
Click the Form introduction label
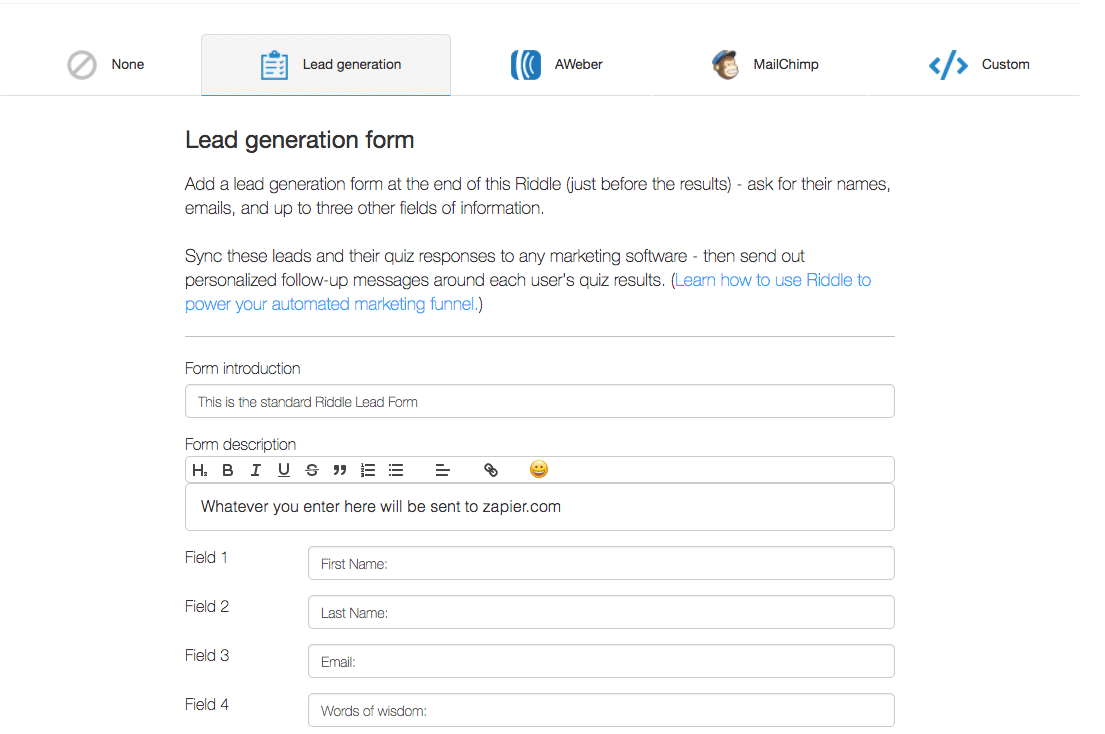coord(242,368)
